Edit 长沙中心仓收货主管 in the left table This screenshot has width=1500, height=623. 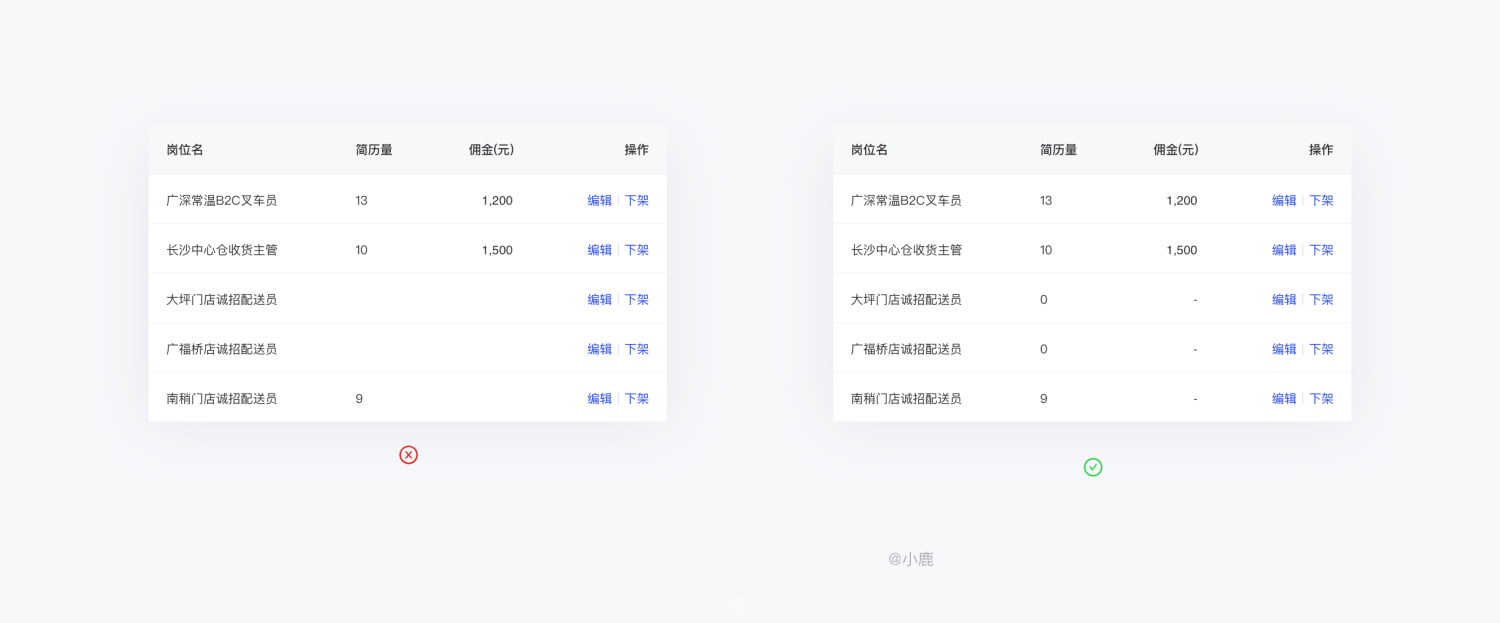(599, 250)
